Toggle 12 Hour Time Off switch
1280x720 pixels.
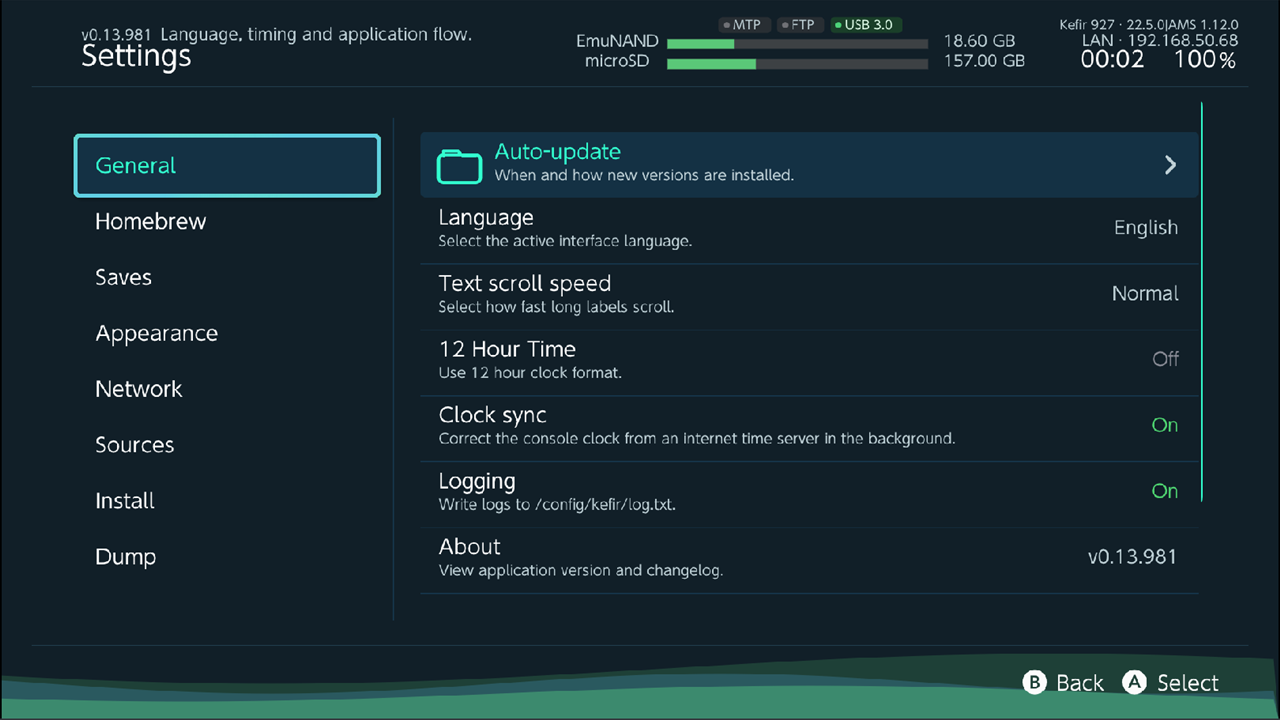1165,359
